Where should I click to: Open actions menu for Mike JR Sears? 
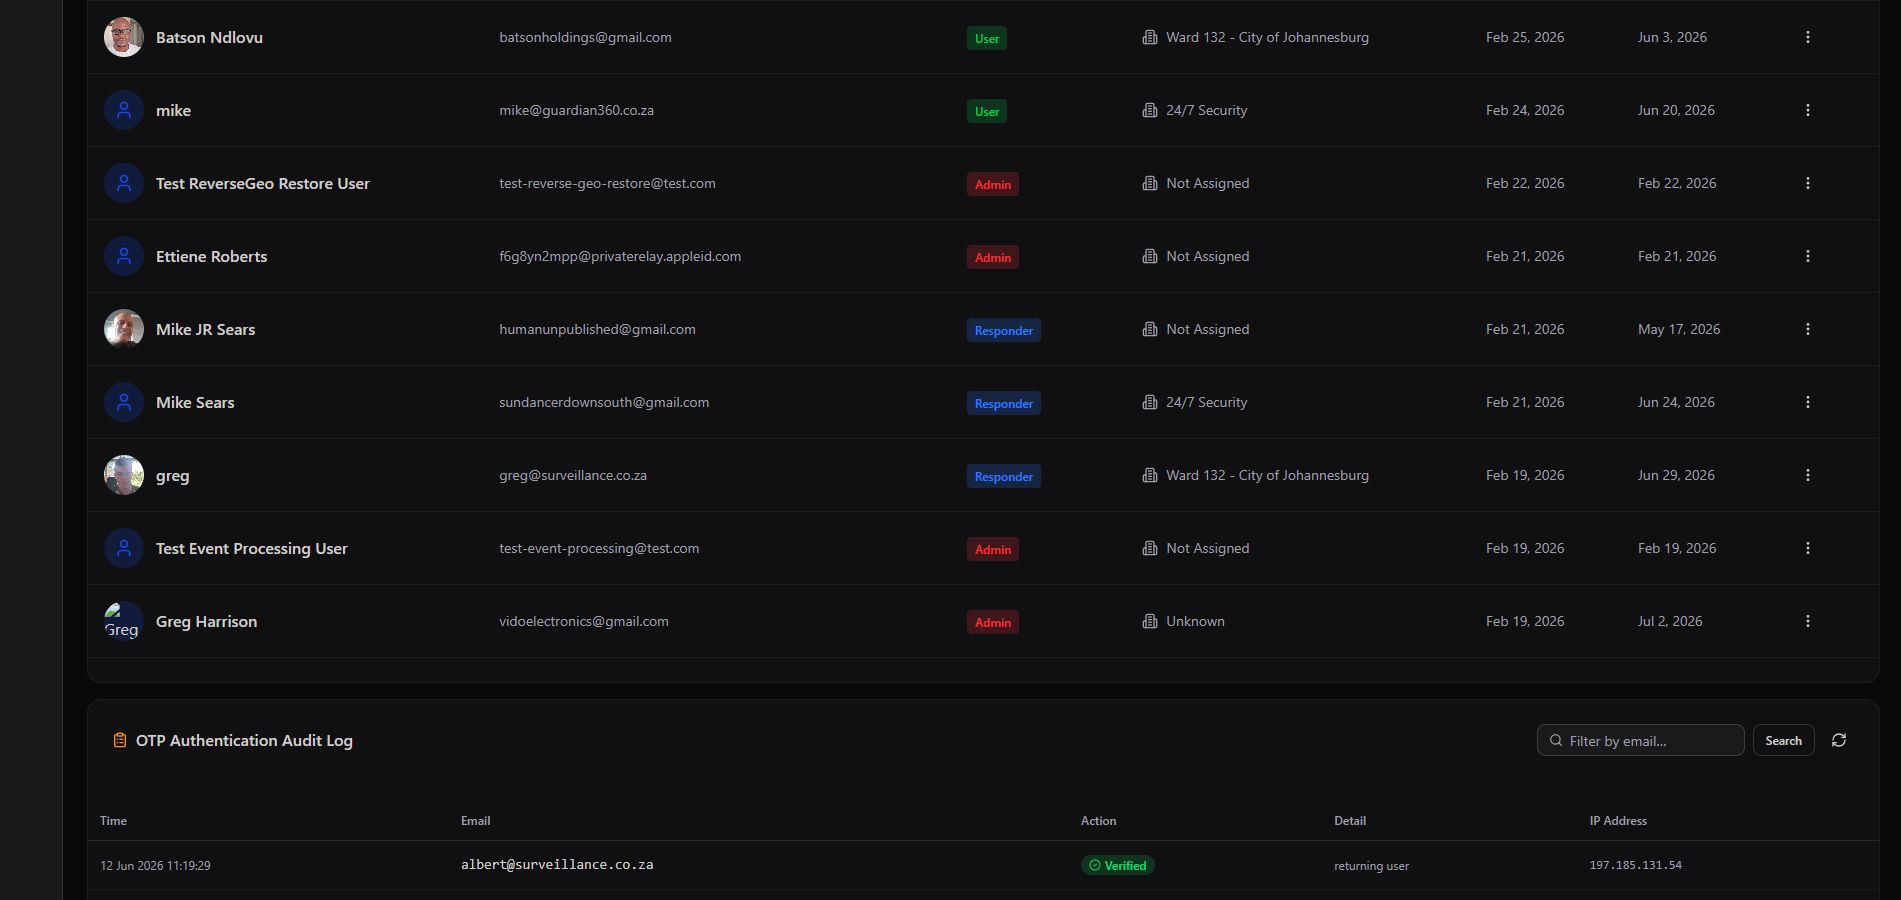click(x=1807, y=329)
